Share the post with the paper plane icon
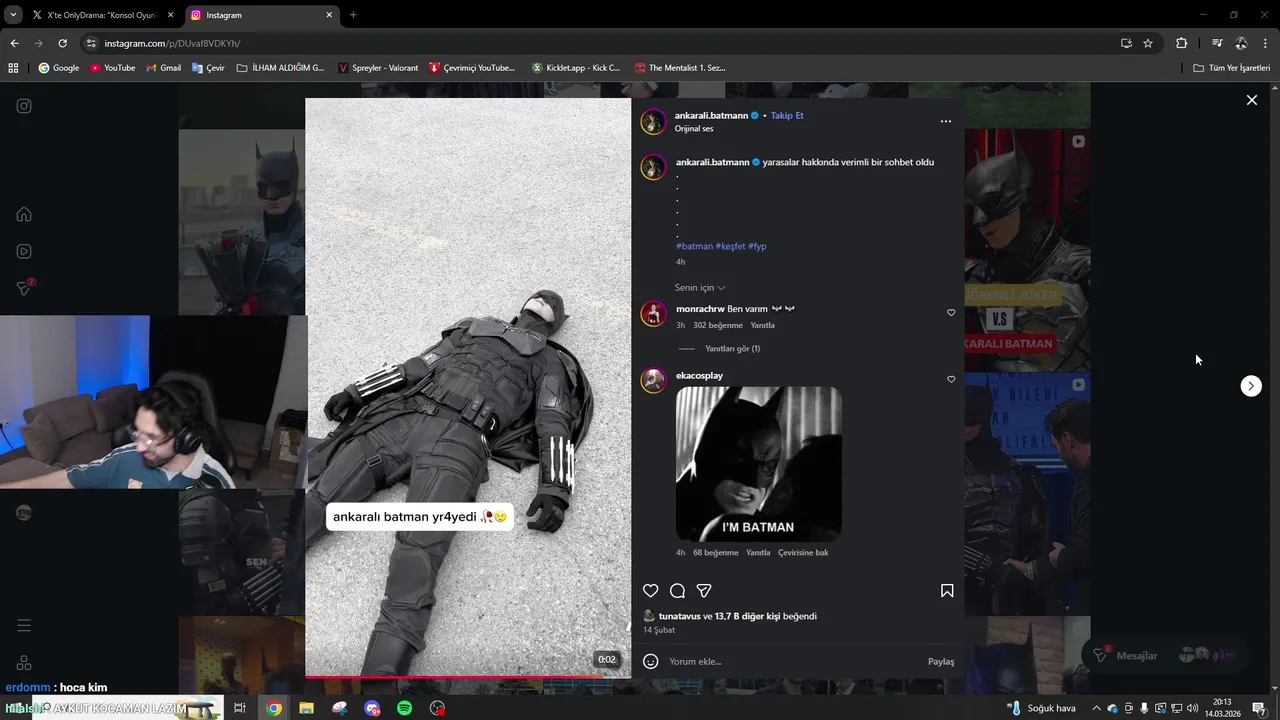 pos(704,591)
